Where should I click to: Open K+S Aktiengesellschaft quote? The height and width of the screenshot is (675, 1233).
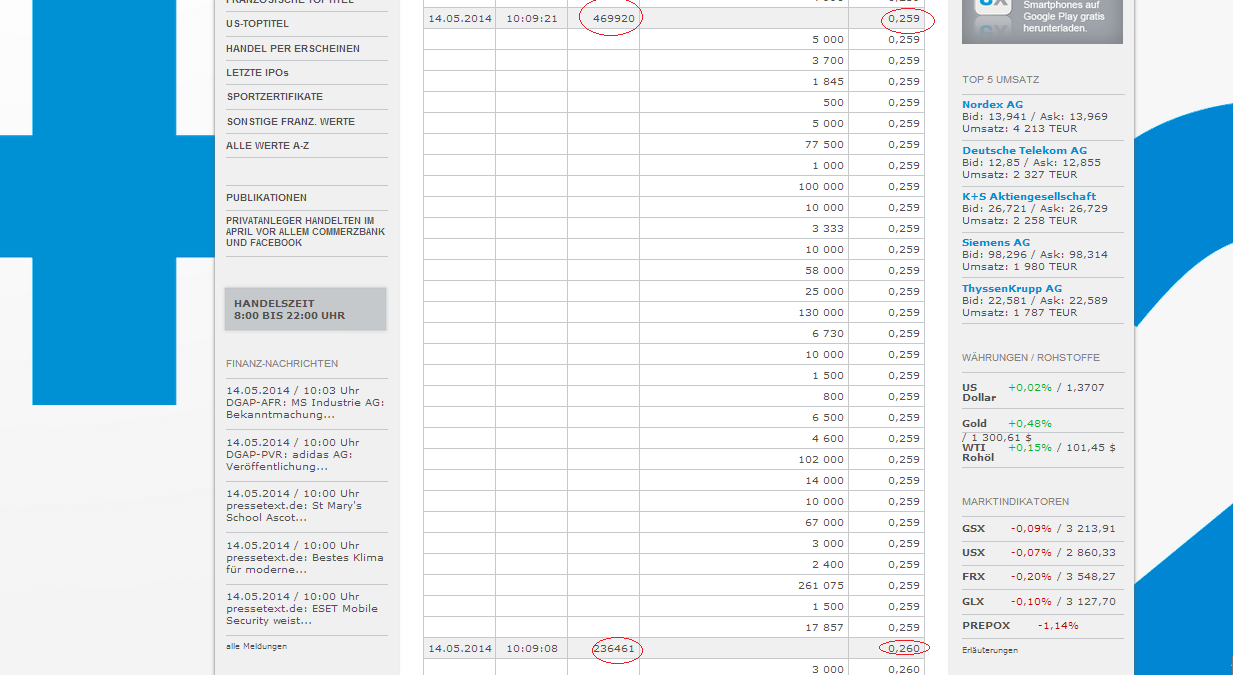point(1029,196)
